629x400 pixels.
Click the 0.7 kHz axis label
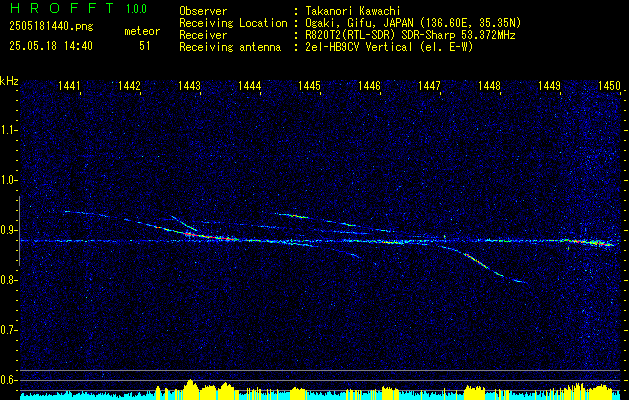click(x=8, y=330)
